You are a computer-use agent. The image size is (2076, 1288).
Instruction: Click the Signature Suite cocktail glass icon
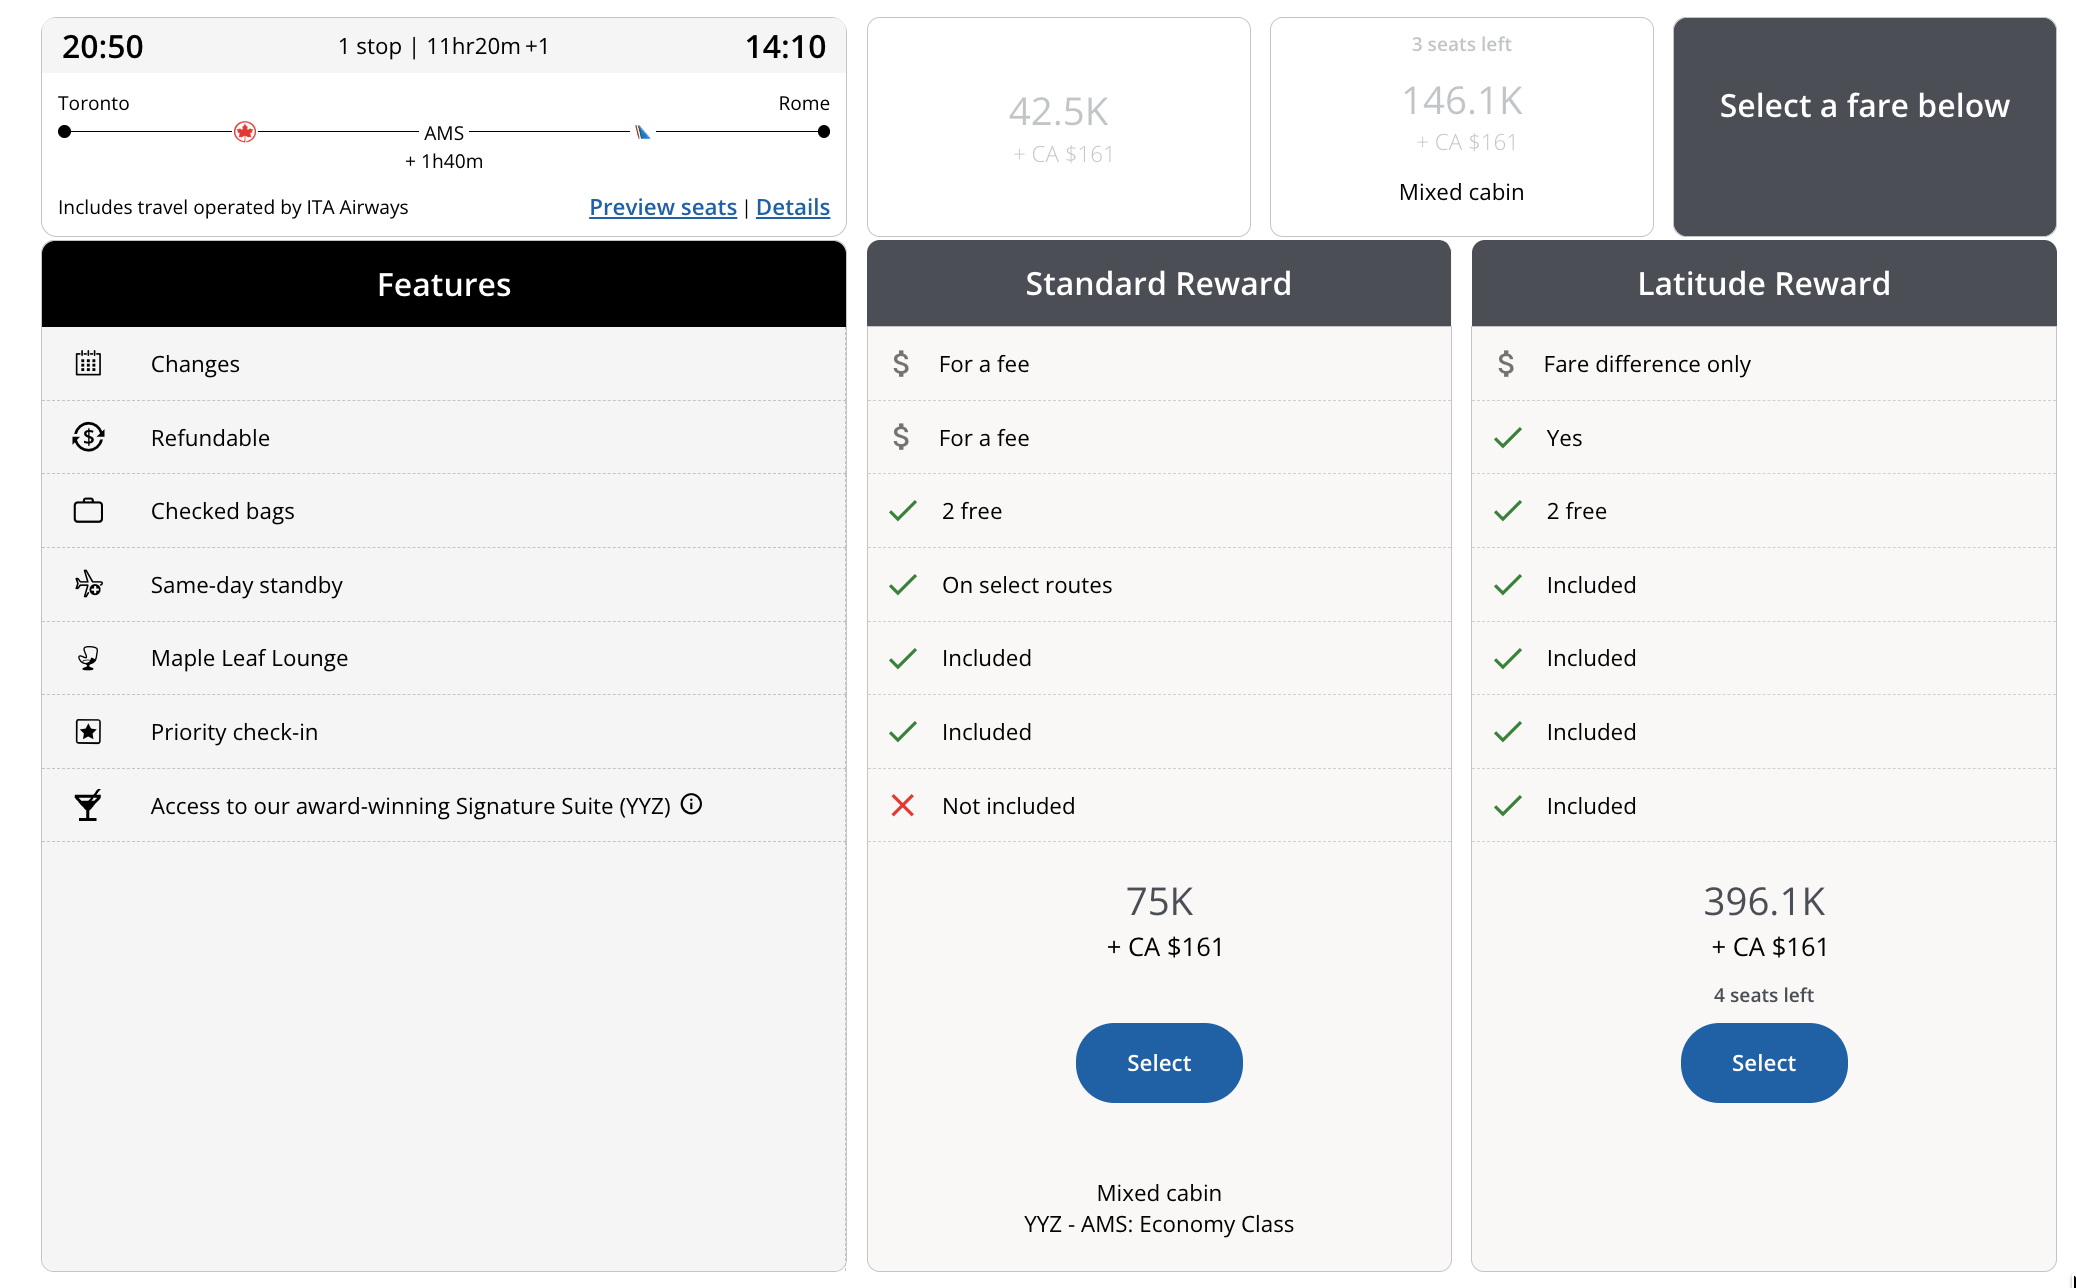click(x=88, y=805)
